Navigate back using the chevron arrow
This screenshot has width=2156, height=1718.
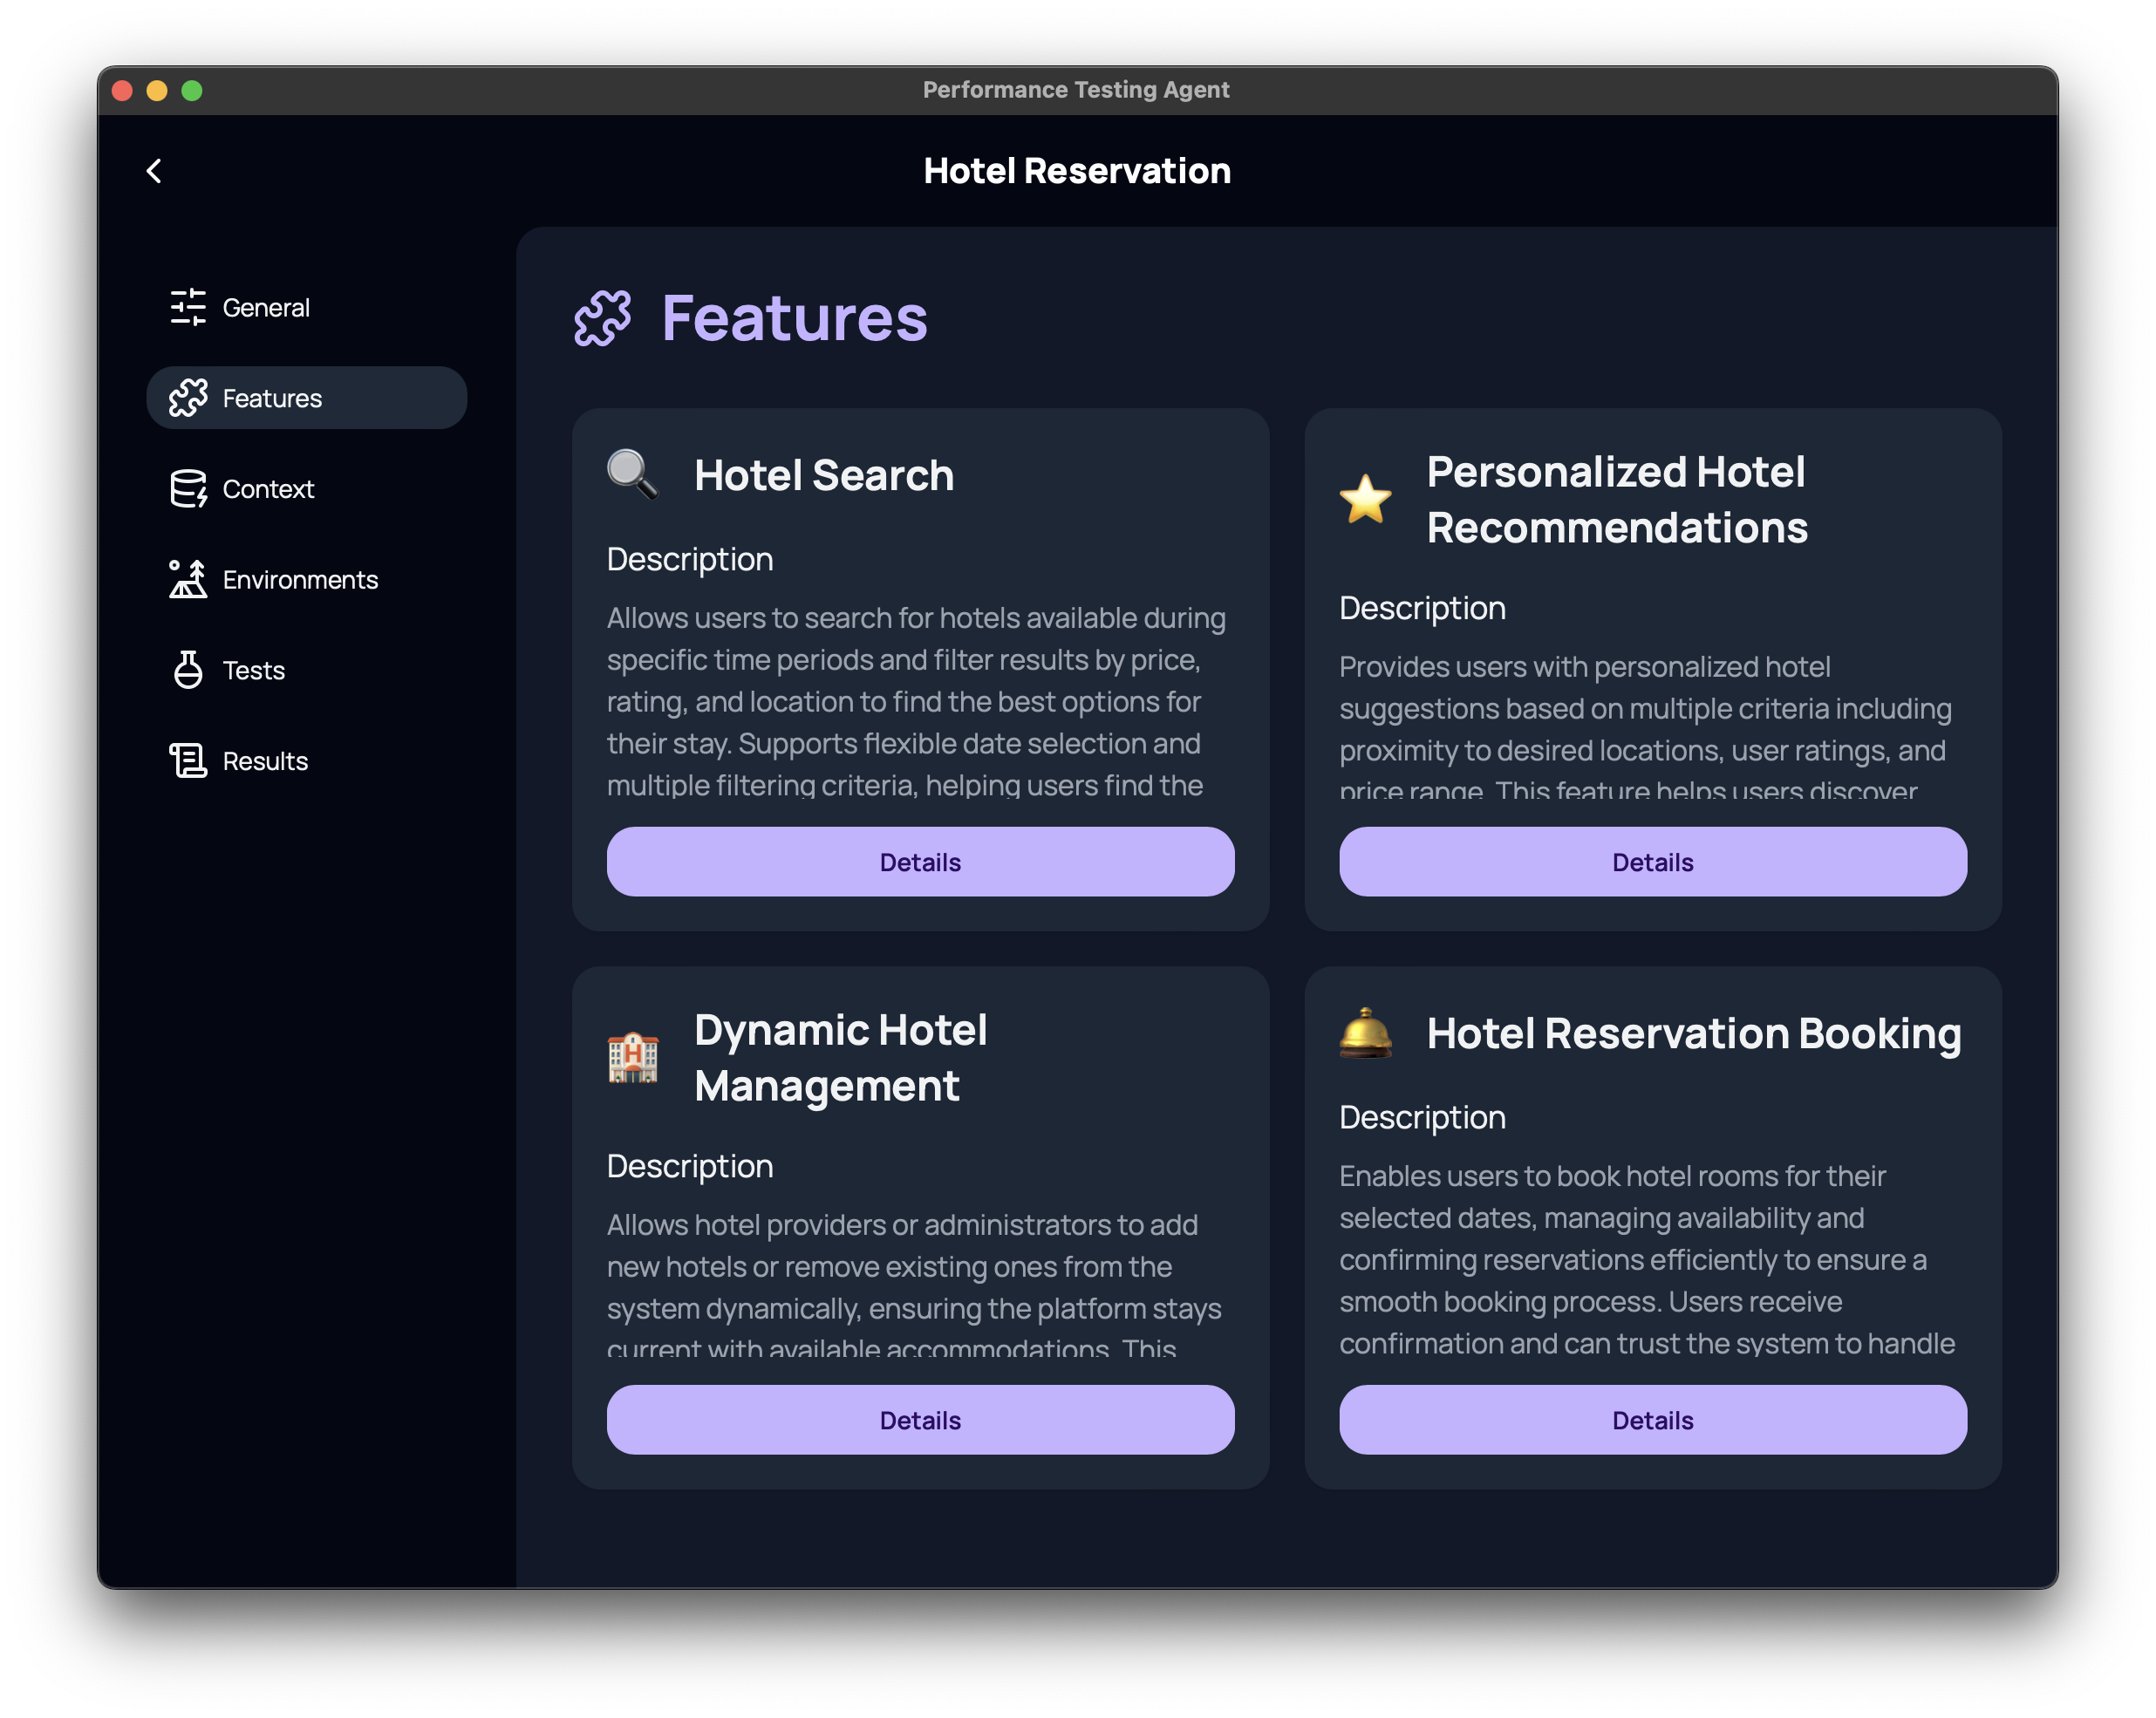tap(154, 170)
